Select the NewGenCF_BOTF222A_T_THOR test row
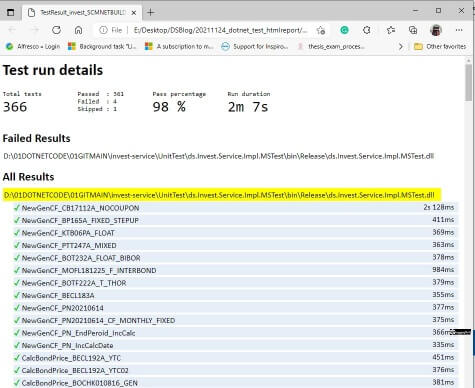 (x=236, y=283)
